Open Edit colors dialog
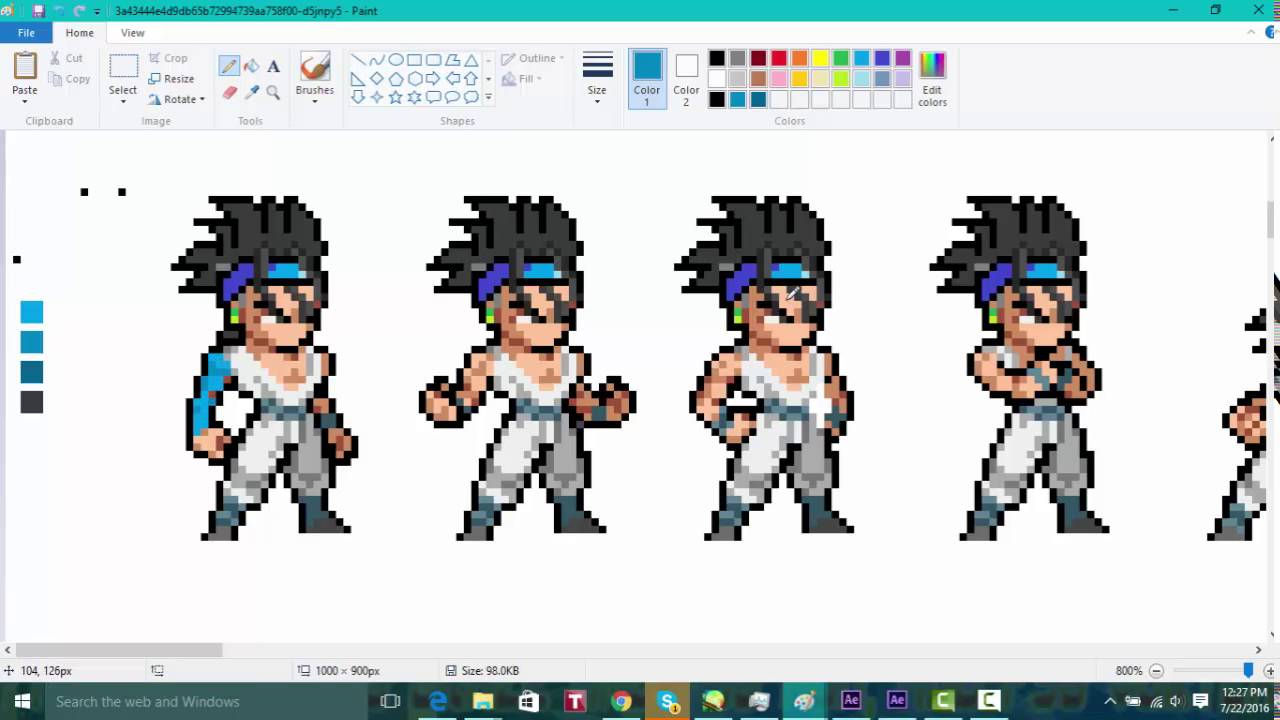Viewport: 1280px width, 720px height. tap(932, 78)
